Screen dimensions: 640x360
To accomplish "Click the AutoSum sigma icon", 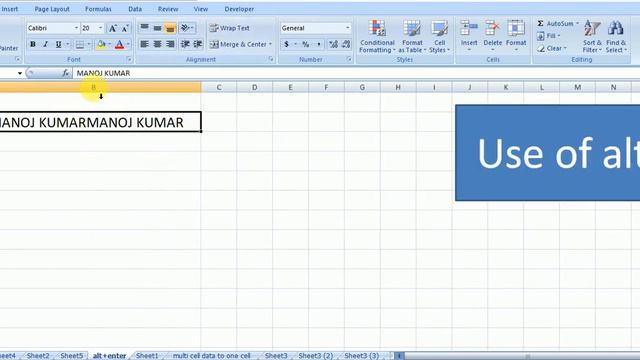I will [x=540, y=24].
